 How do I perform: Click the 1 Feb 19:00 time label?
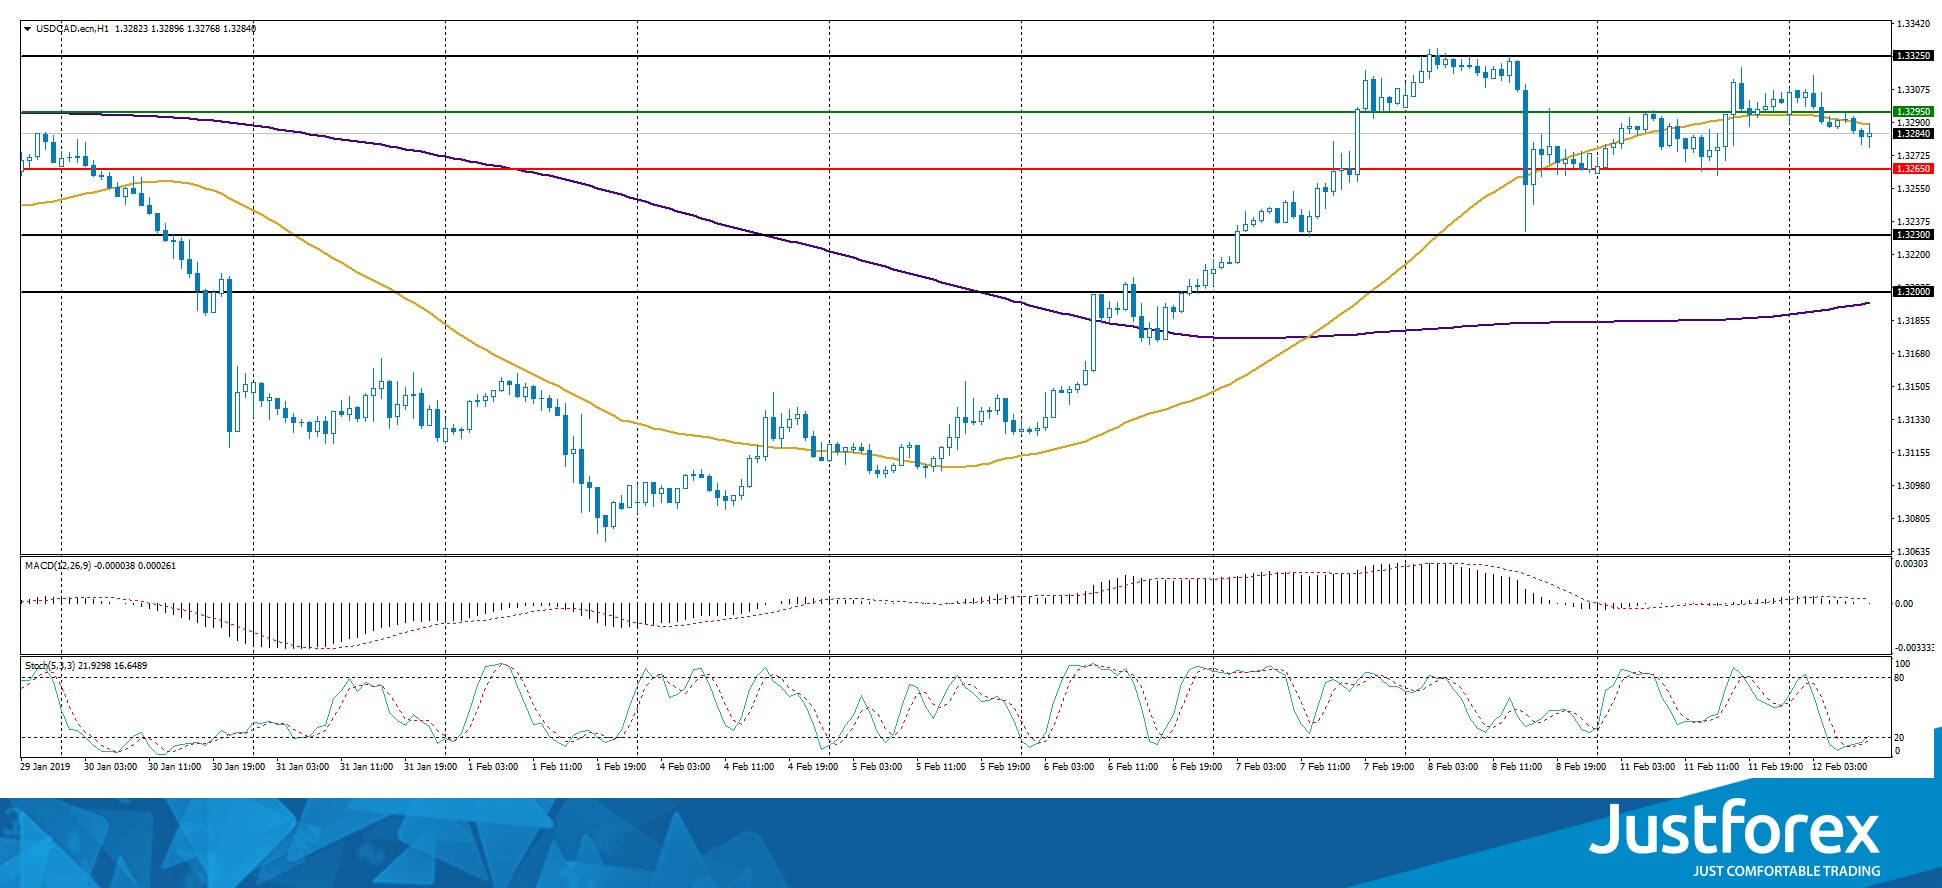621,767
